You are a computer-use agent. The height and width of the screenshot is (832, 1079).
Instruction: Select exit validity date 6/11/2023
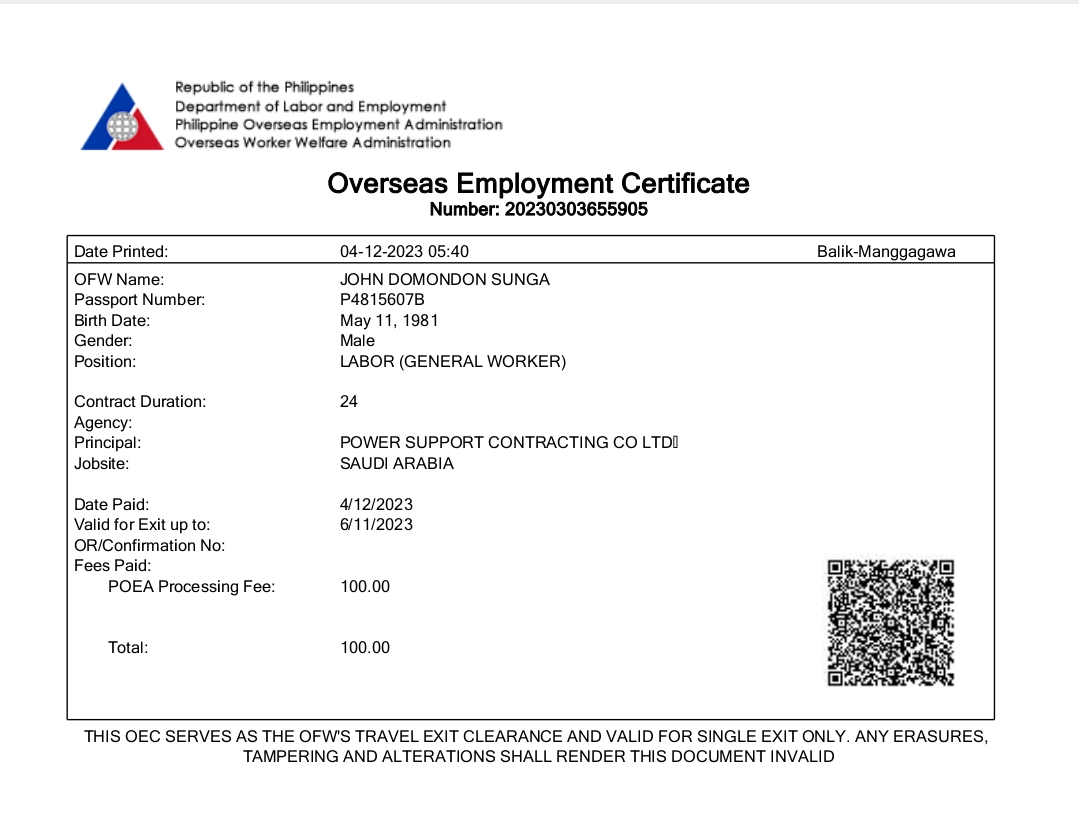(376, 524)
